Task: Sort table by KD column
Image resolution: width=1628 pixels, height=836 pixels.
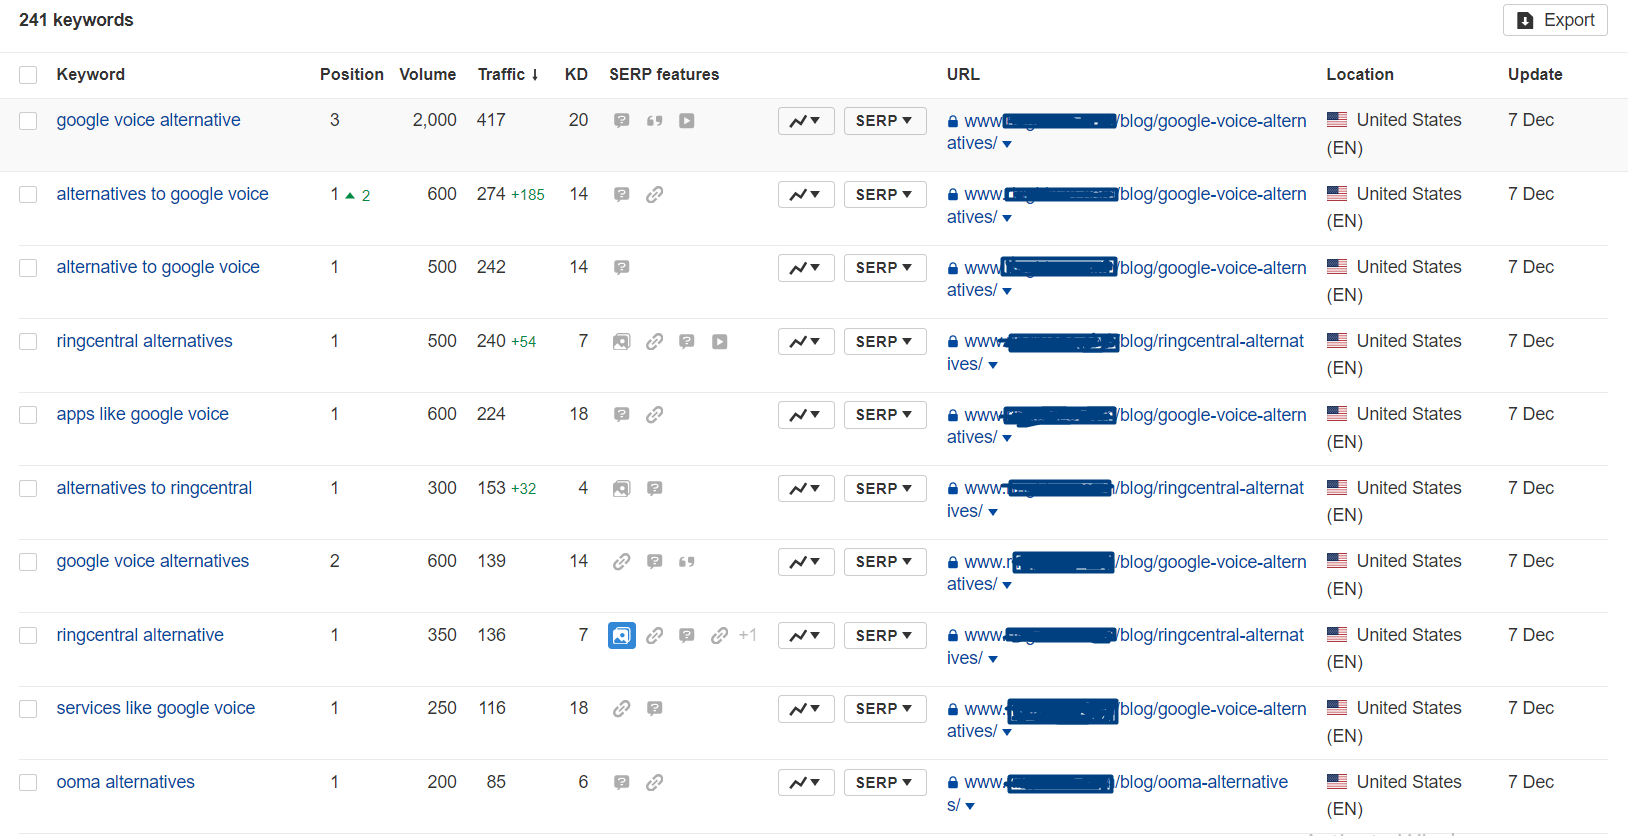Action: [576, 75]
